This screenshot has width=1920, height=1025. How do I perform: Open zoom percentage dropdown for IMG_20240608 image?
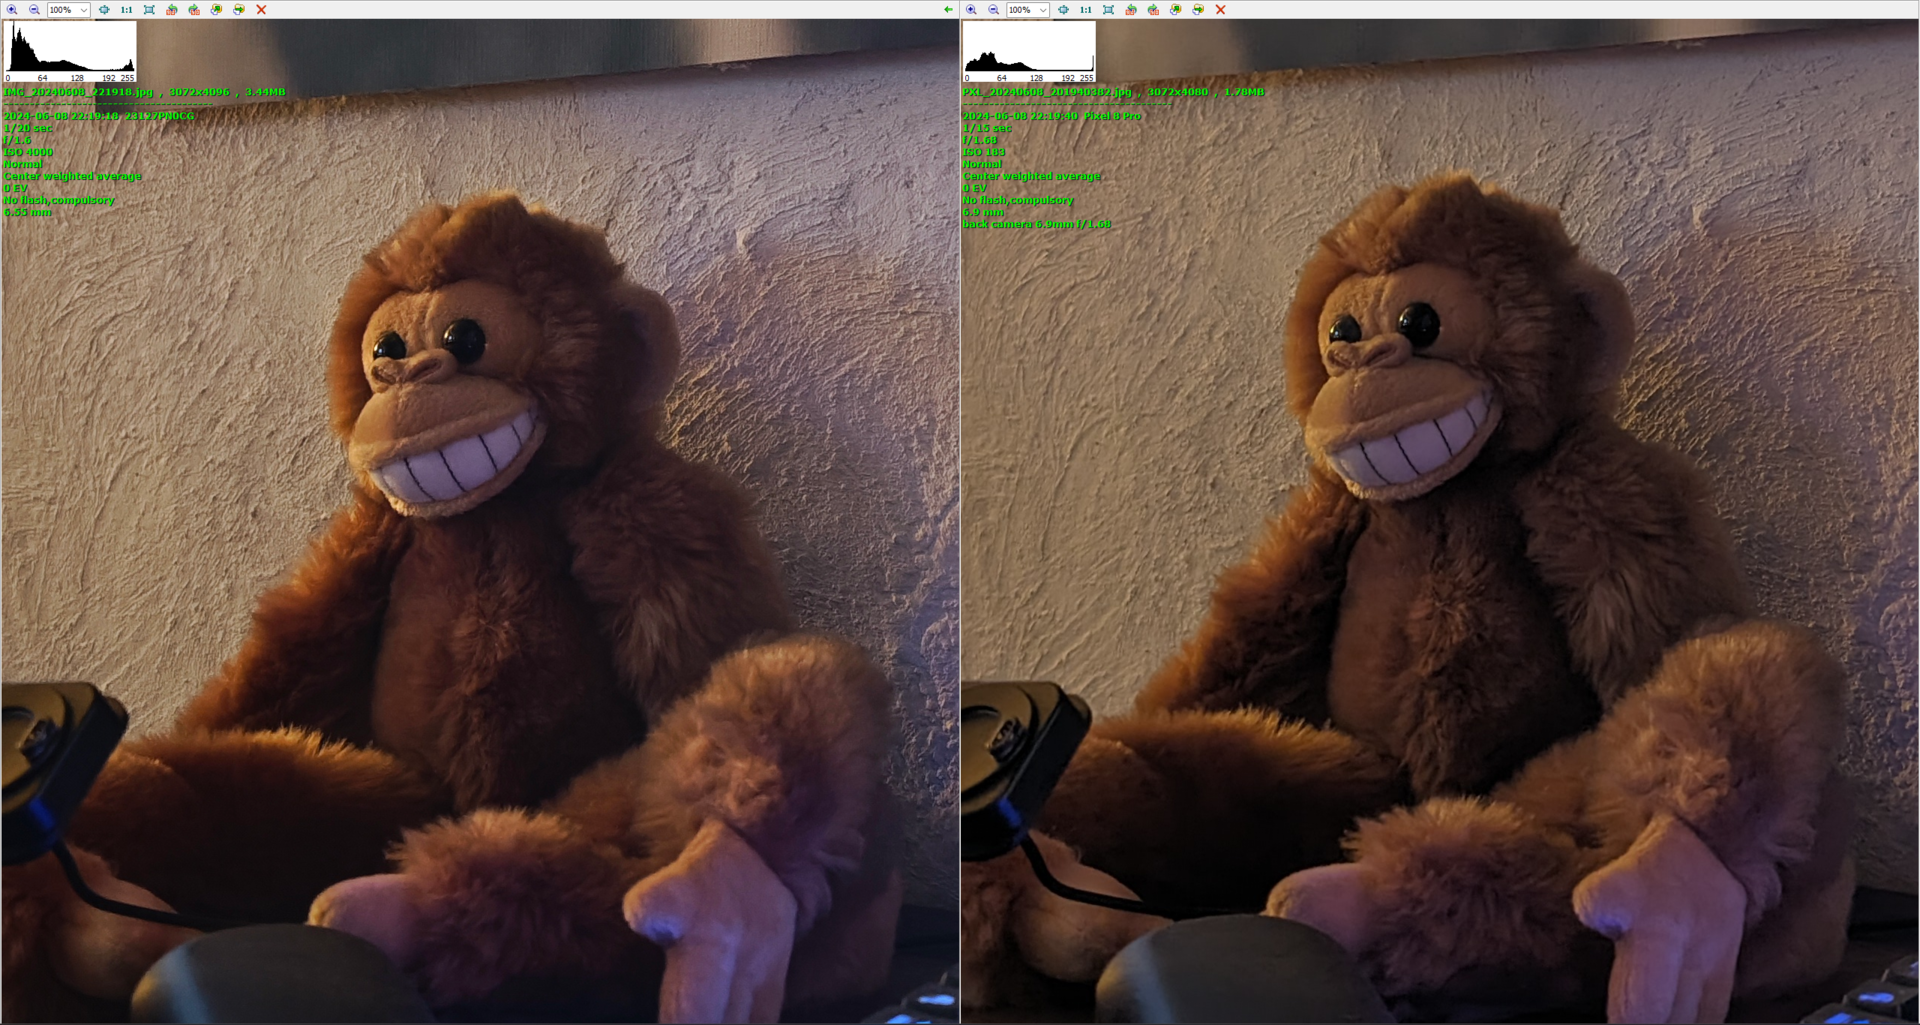tap(84, 10)
